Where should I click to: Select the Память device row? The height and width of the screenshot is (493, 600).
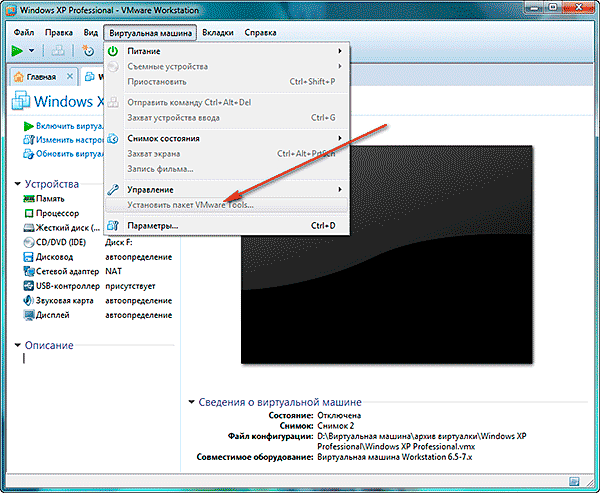click(98, 199)
